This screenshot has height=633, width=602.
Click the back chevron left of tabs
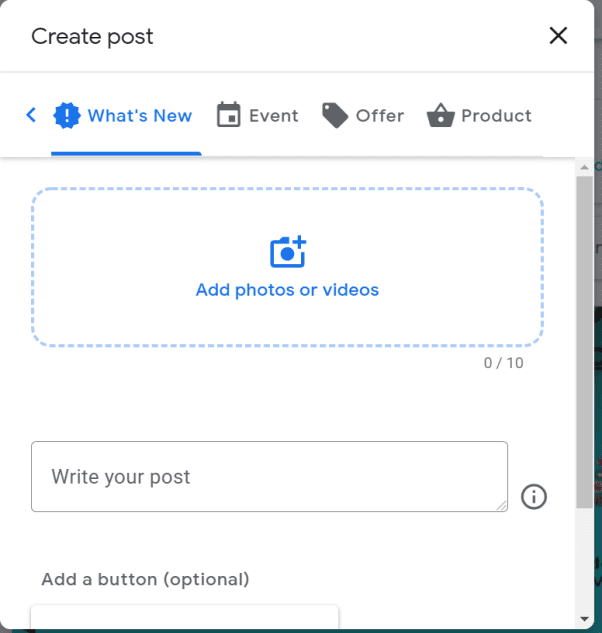(31, 115)
